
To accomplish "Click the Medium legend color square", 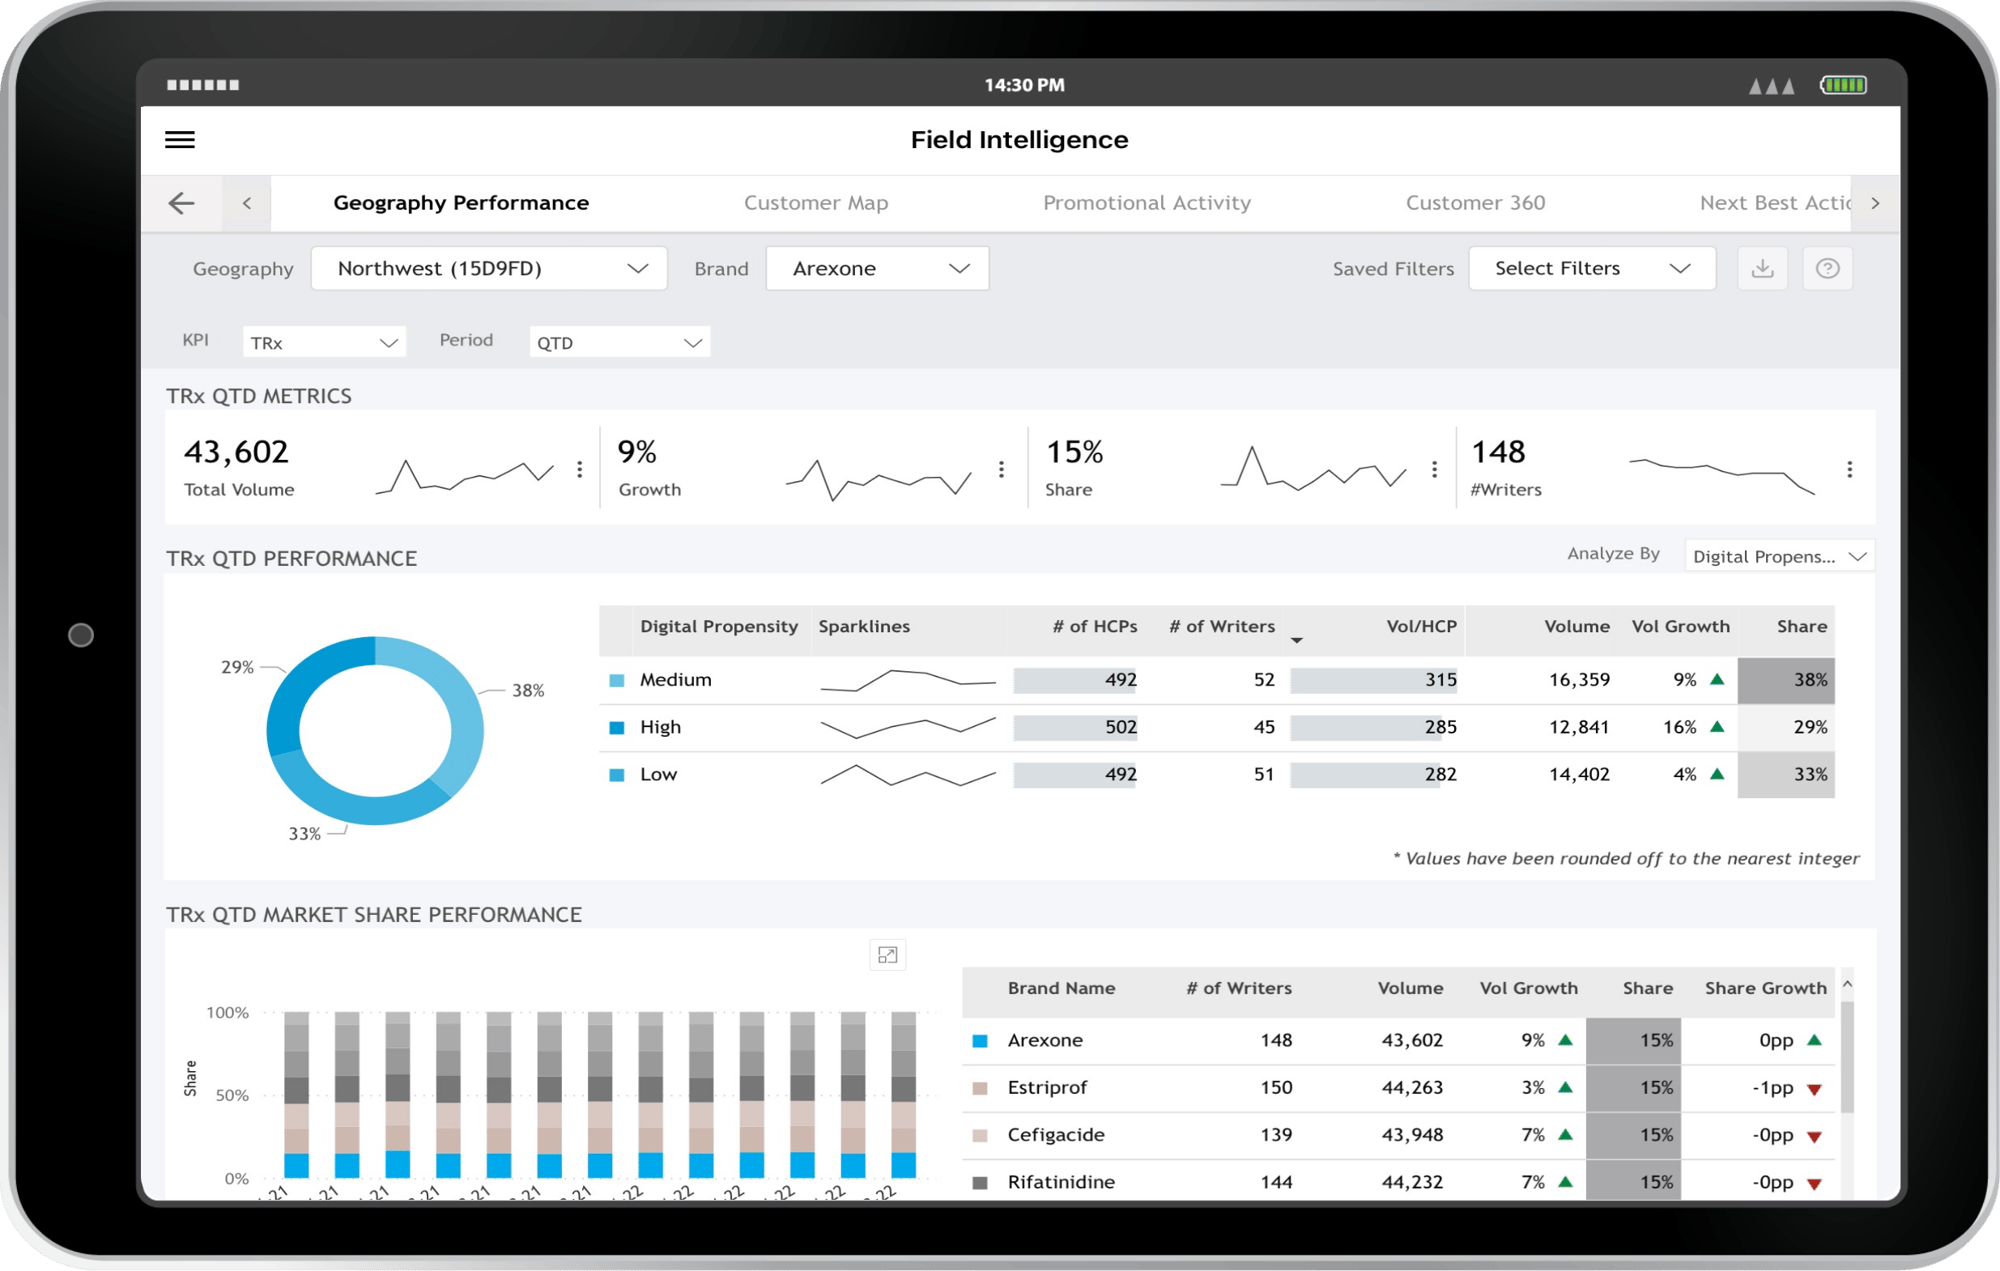I will tap(617, 680).
